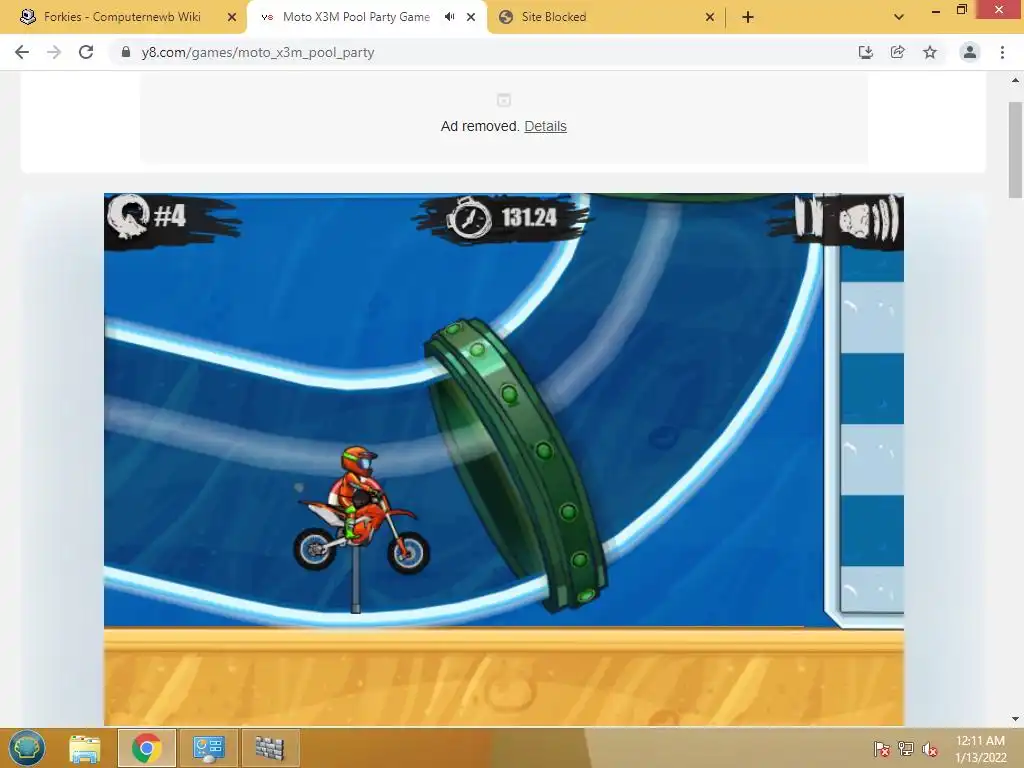Close the Moto X3M Pool Party tab
Image resolution: width=1024 pixels, height=768 pixels.
[x=471, y=17]
